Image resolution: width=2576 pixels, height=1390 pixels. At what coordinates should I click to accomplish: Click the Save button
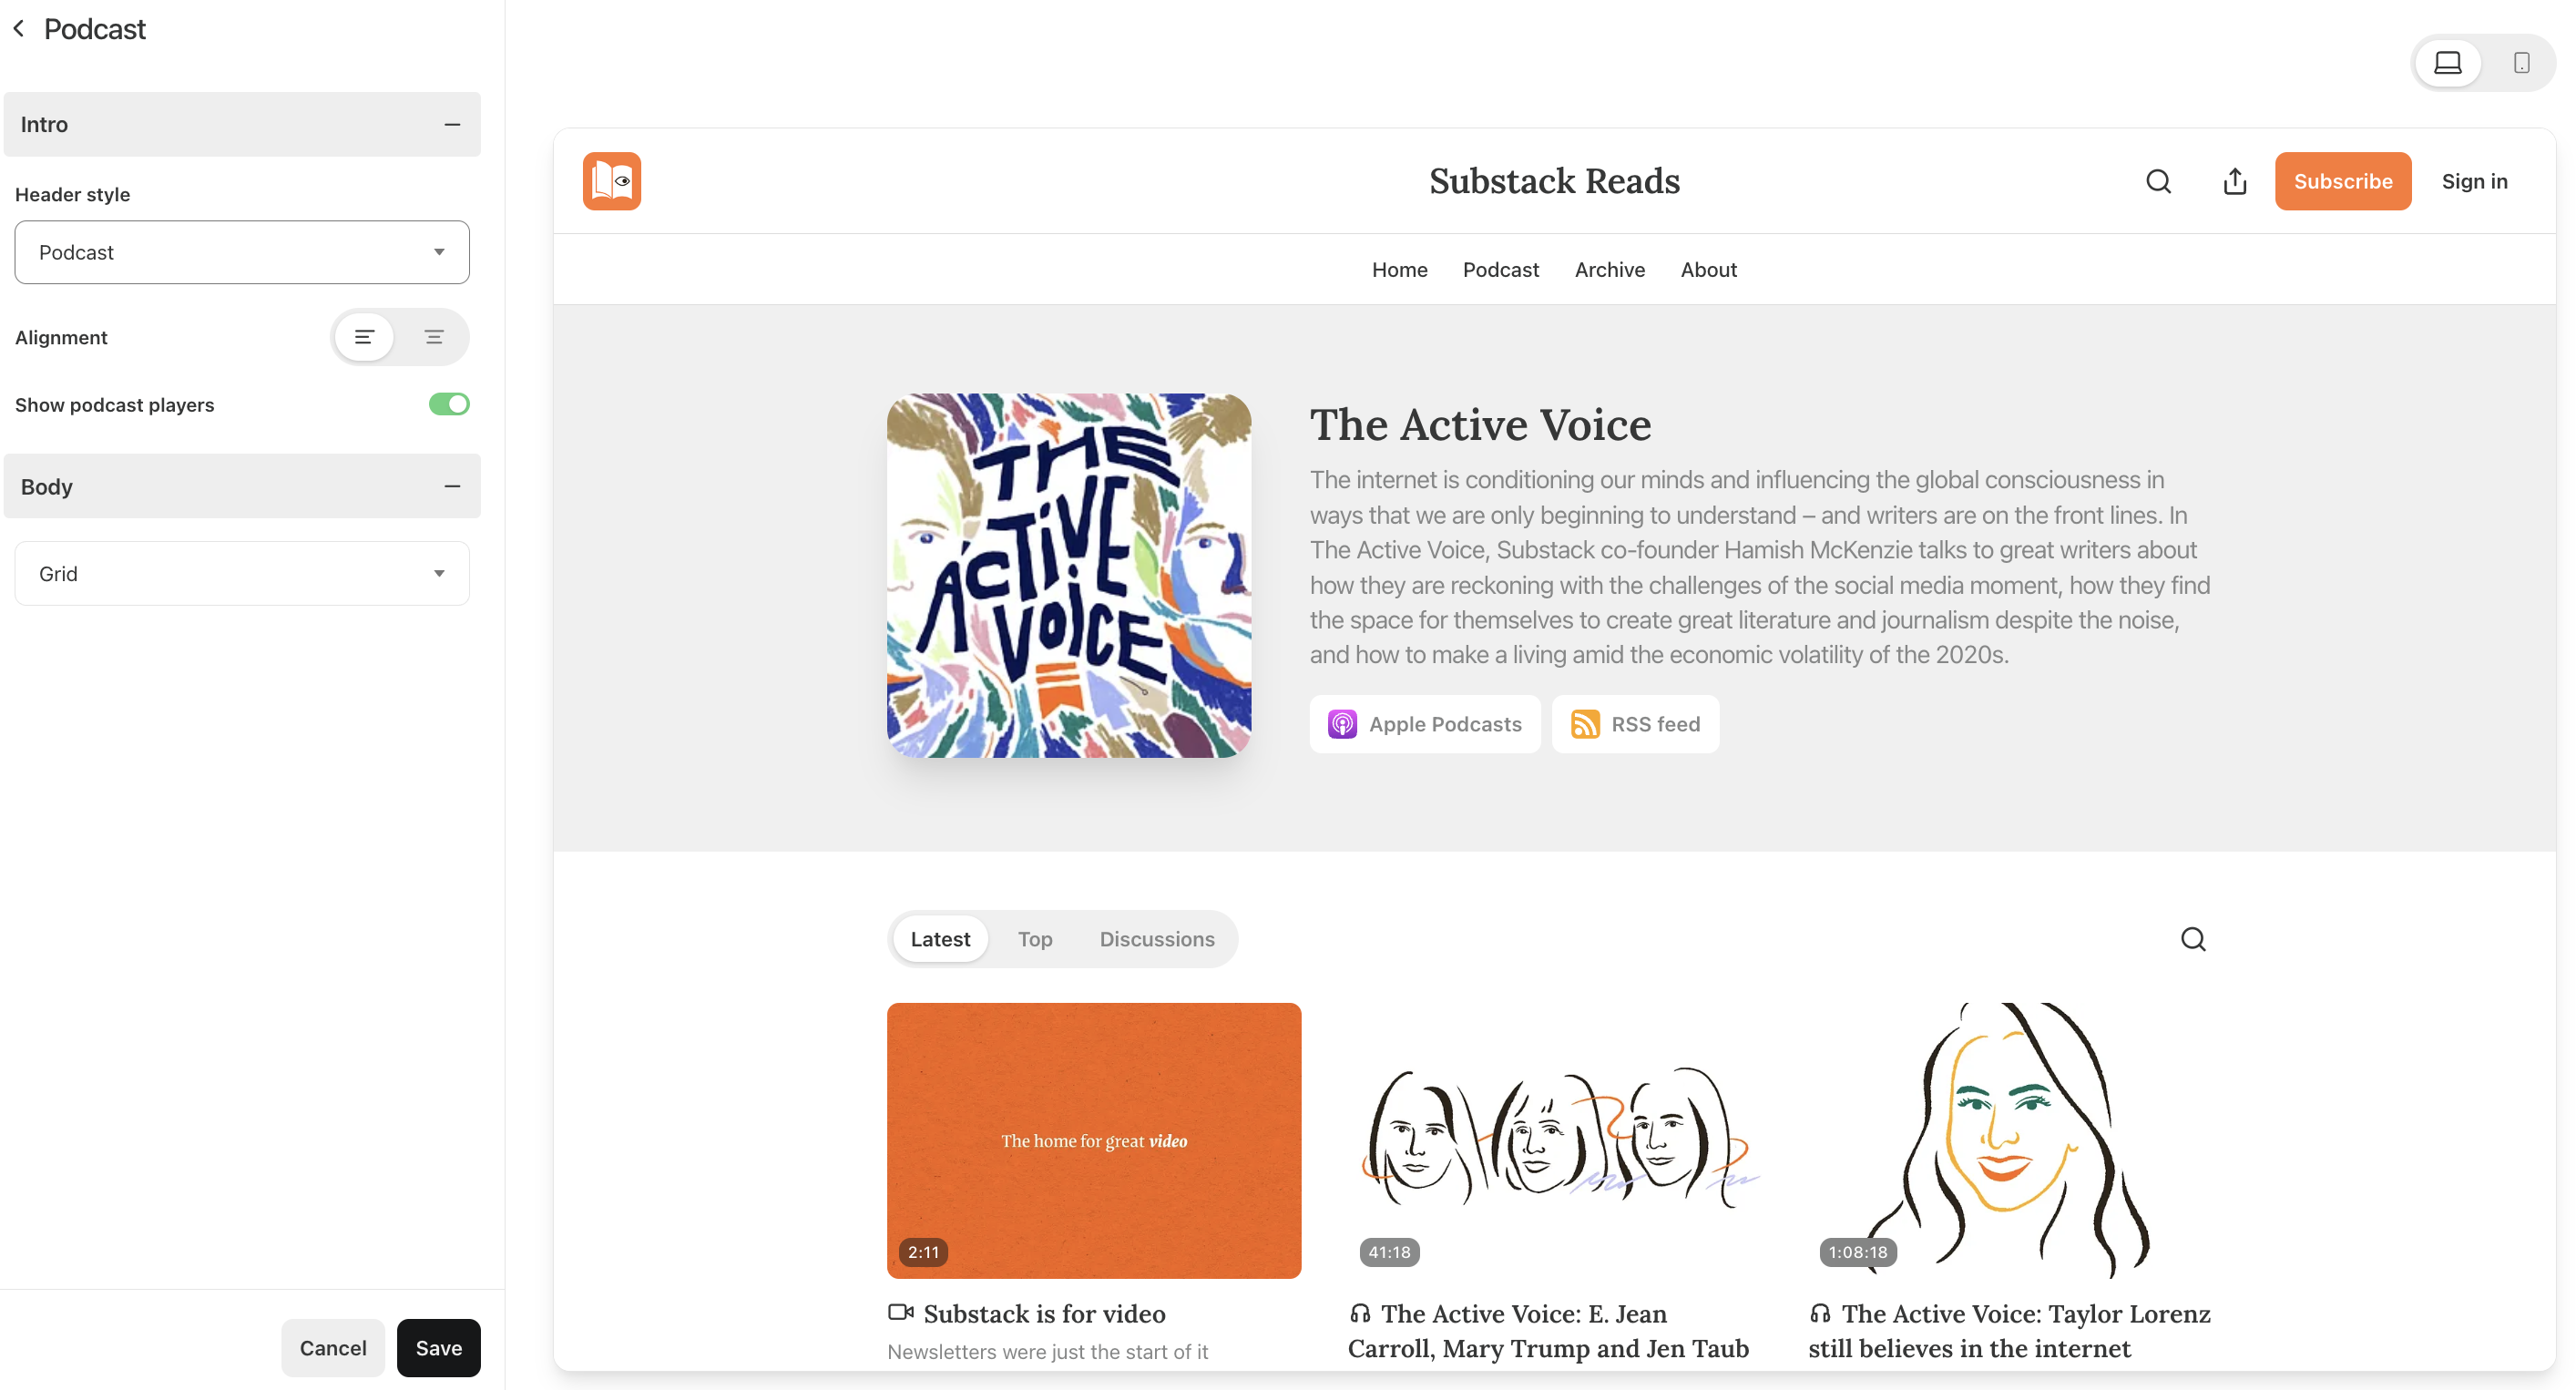click(x=438, y=1349)
